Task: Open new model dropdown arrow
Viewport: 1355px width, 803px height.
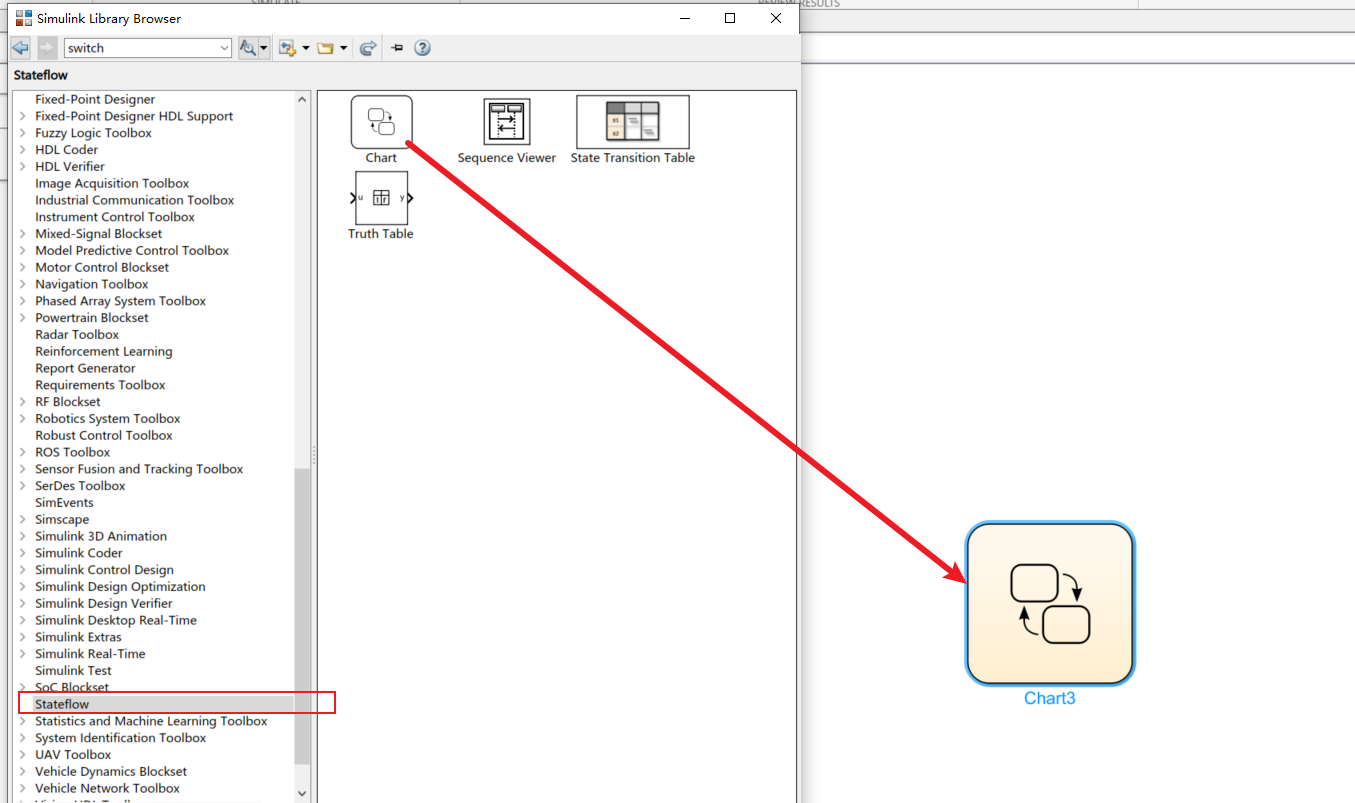Action: [305, 48]
